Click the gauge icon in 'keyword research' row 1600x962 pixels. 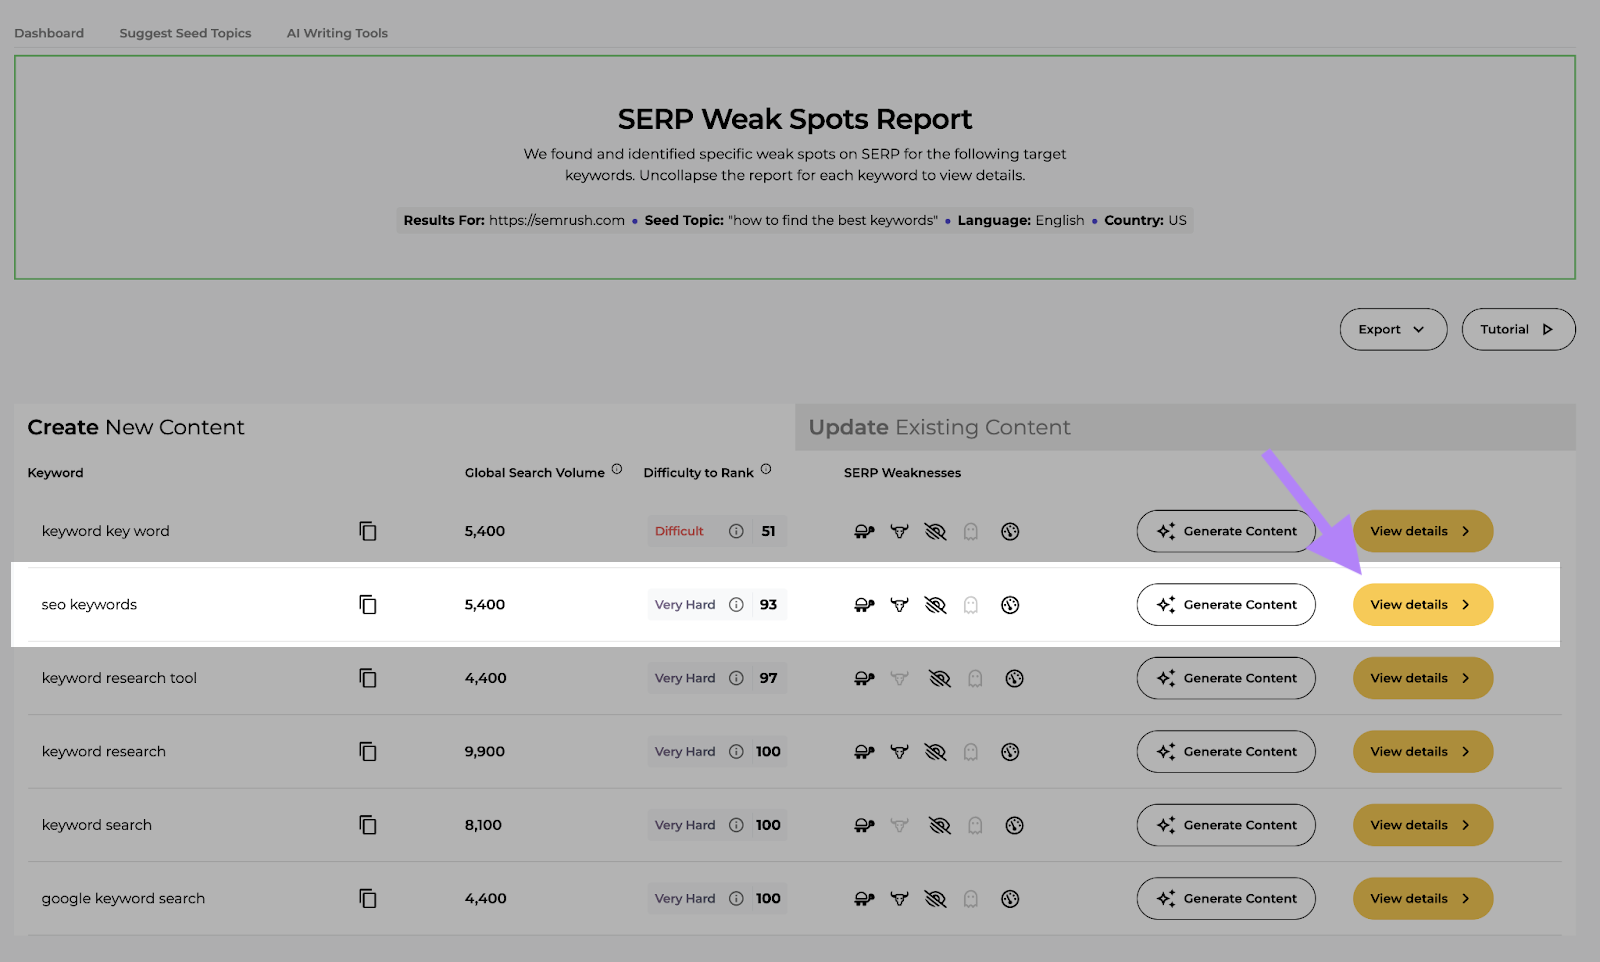tap(1010, 752)
